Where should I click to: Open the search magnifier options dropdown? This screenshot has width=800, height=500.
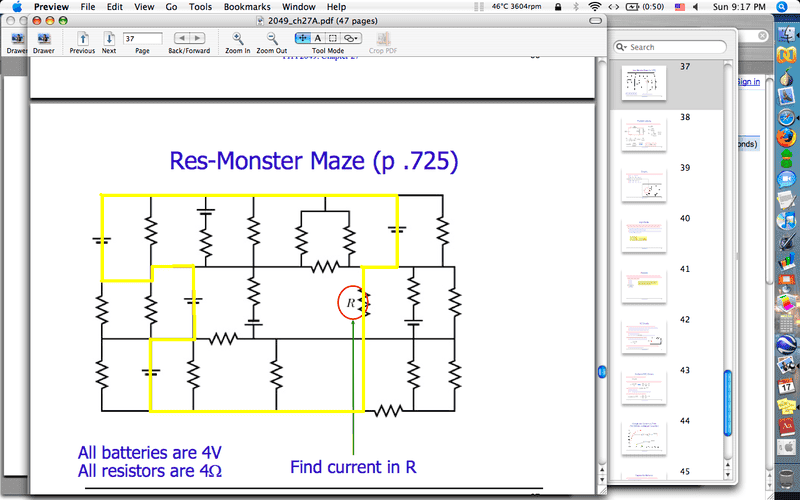point(622,47)
